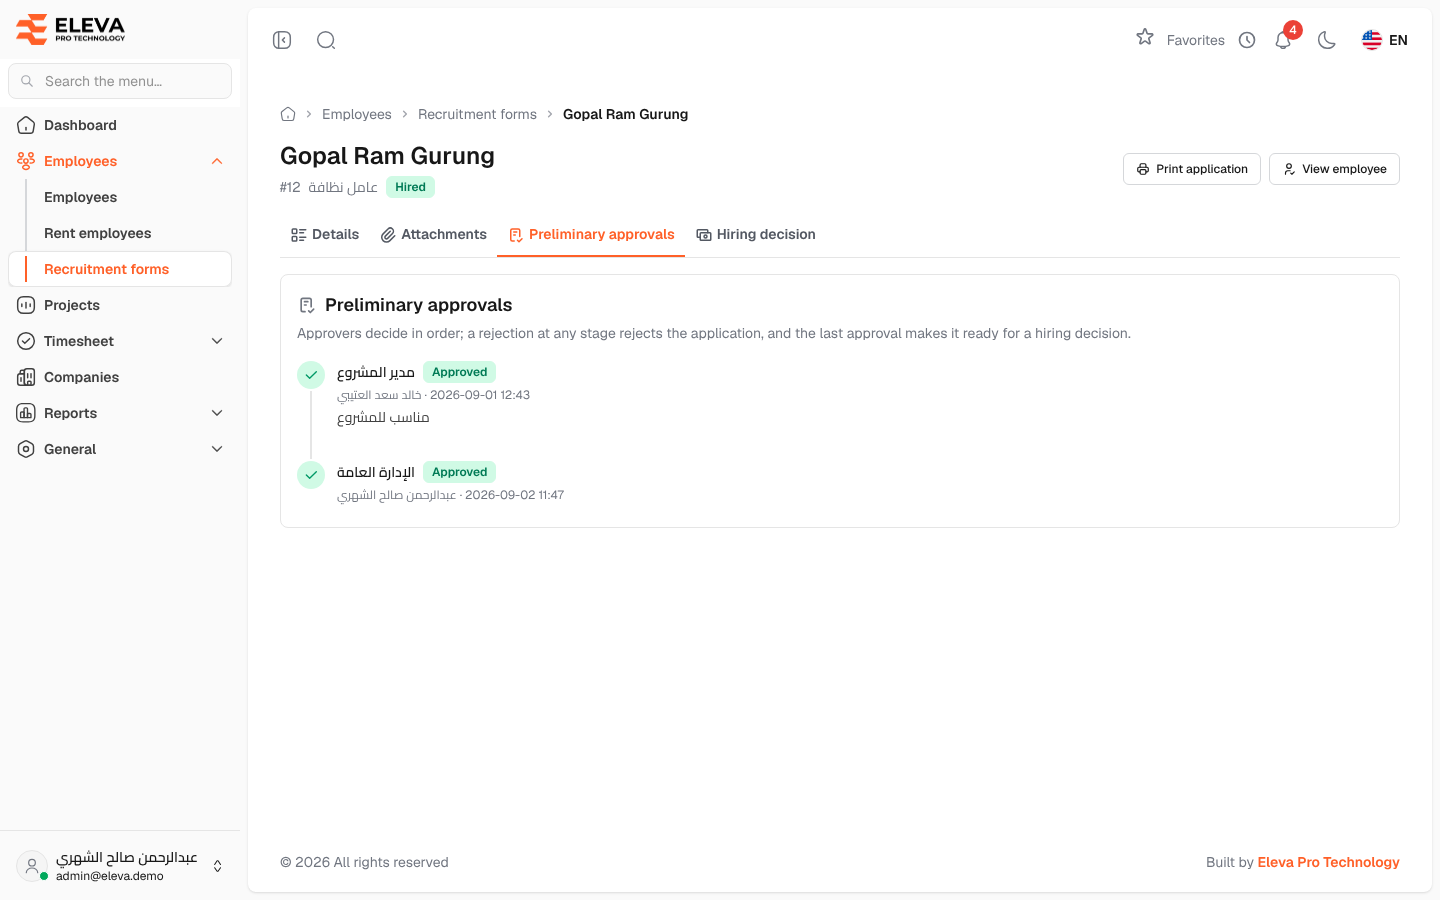Image resolution: width=1440 pixels, height=900 pixels.
Task: Click the Projects menu label
Action: coord(72,305)
